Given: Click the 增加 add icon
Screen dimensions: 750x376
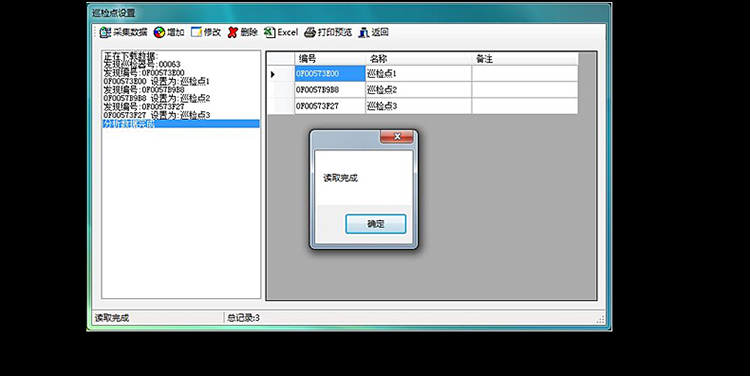Looking at the screenshot, I should tap(159, 32).
